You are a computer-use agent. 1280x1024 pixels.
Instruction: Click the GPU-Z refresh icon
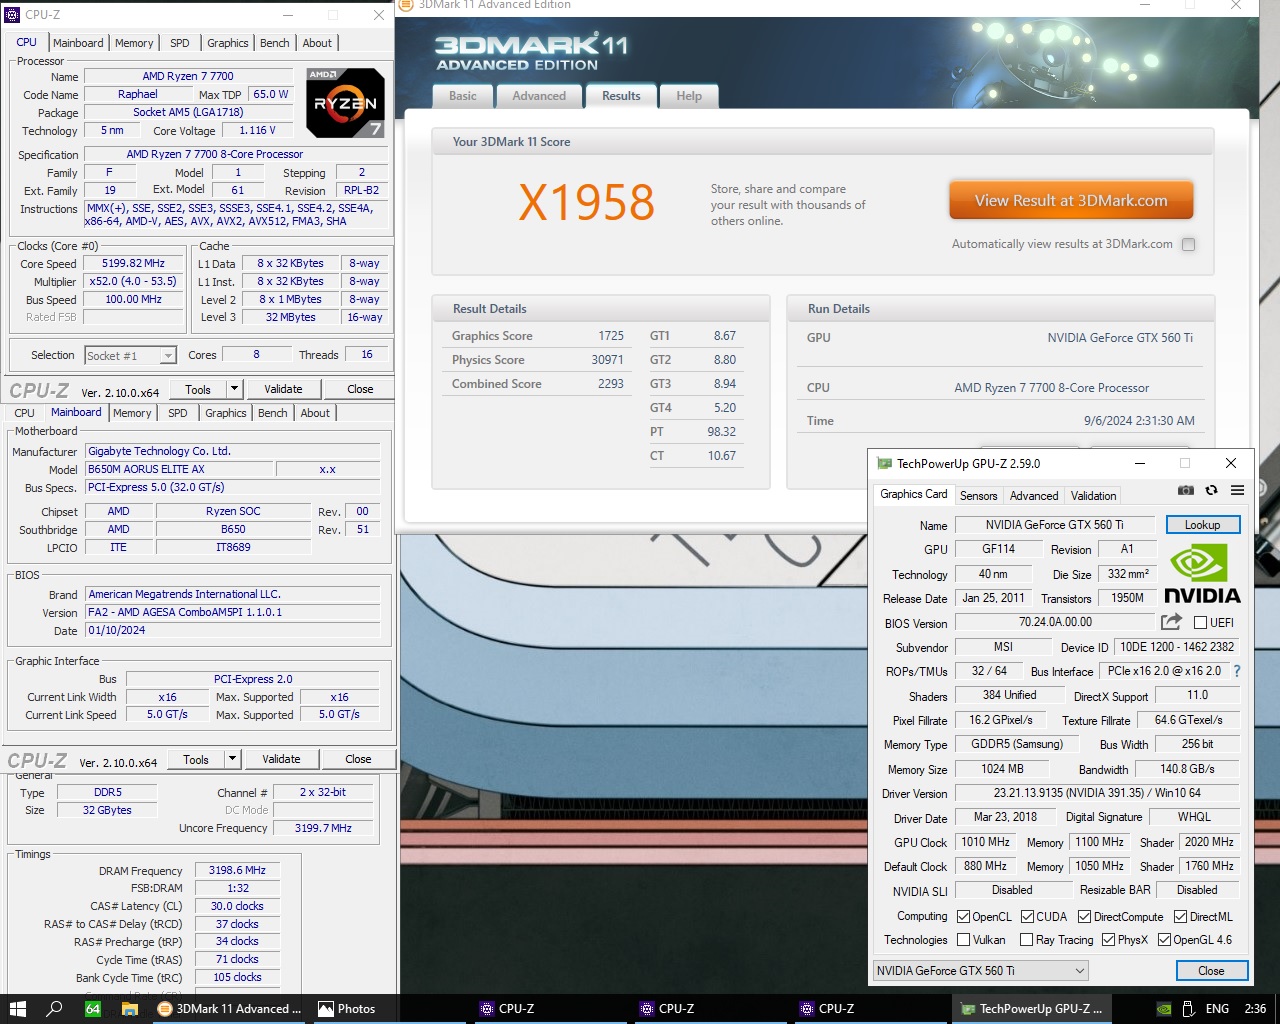[1211, 490]
